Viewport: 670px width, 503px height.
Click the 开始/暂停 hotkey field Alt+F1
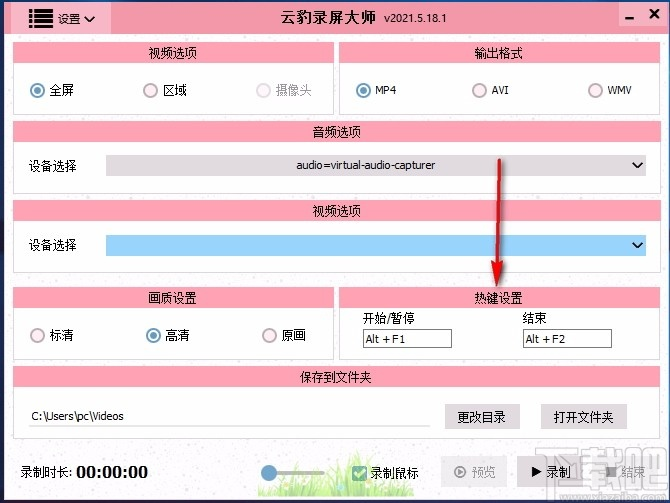(407, 338)
